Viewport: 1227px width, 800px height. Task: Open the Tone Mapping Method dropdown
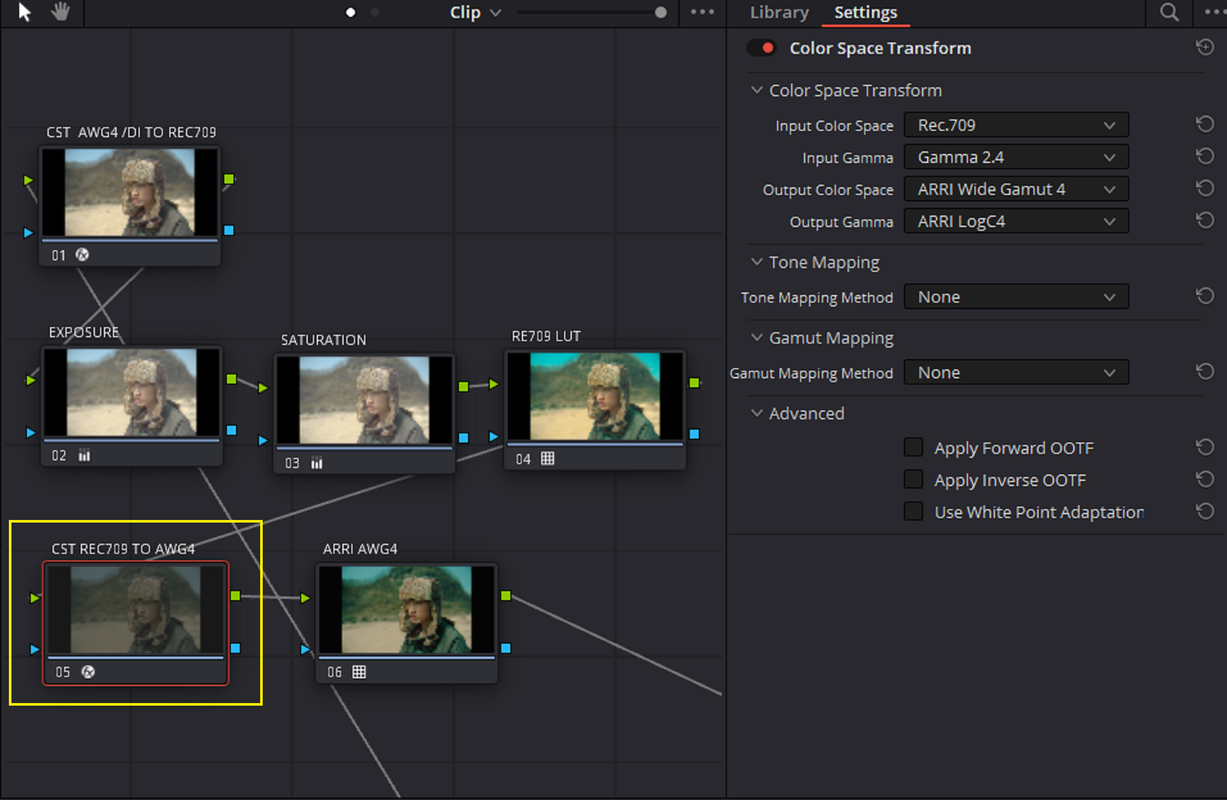(1016, 297)
